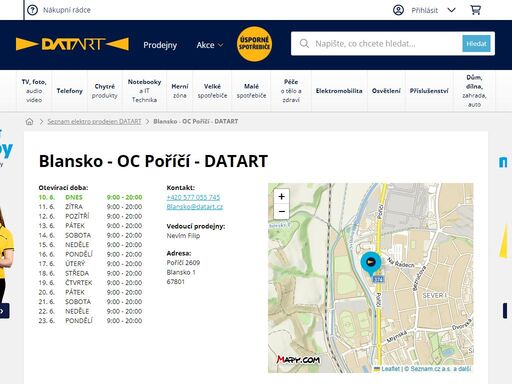Open Péče o tělo a zdraví category

[x=291, y=91]
